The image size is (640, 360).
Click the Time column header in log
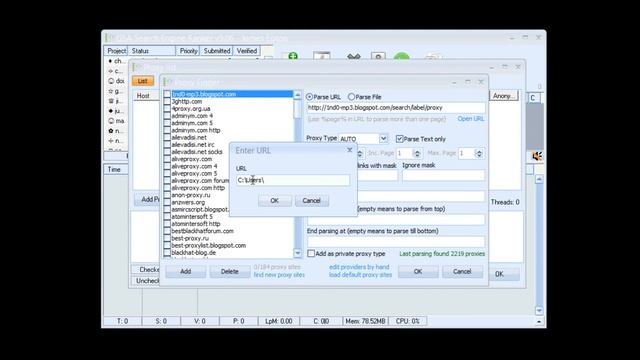click(x=116, y=169)
